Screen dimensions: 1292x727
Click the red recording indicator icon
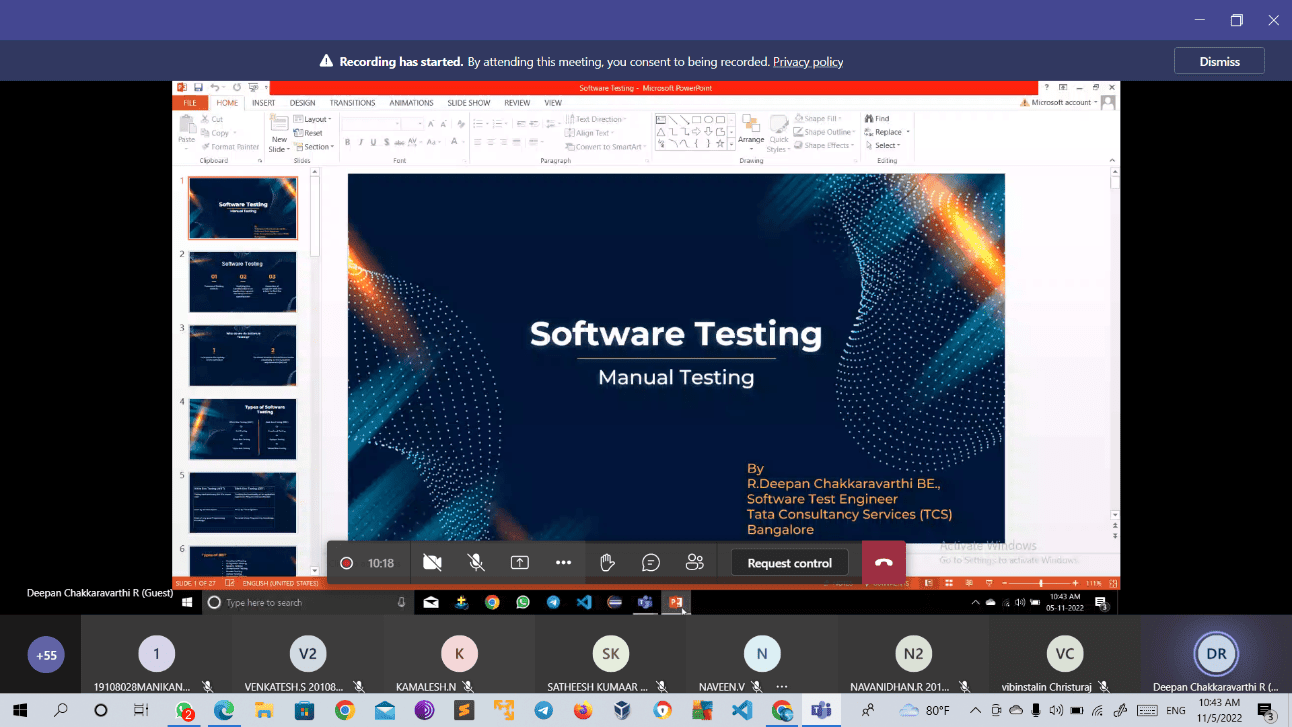click(x=346, y=563)
